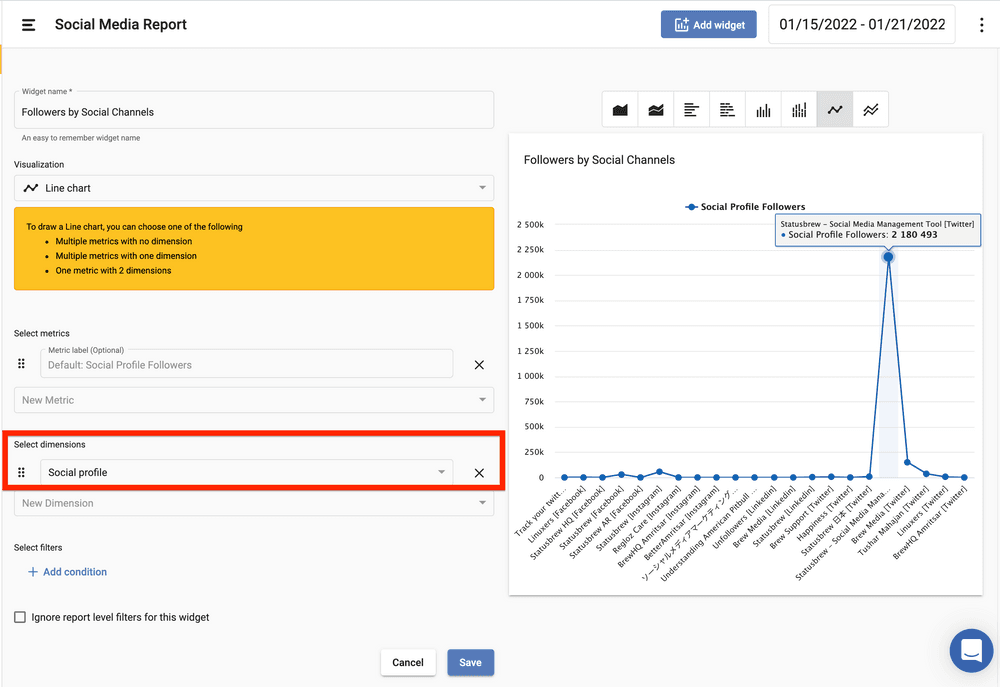
Task: Click the Add widget button
Action: [x=708, y=25]
